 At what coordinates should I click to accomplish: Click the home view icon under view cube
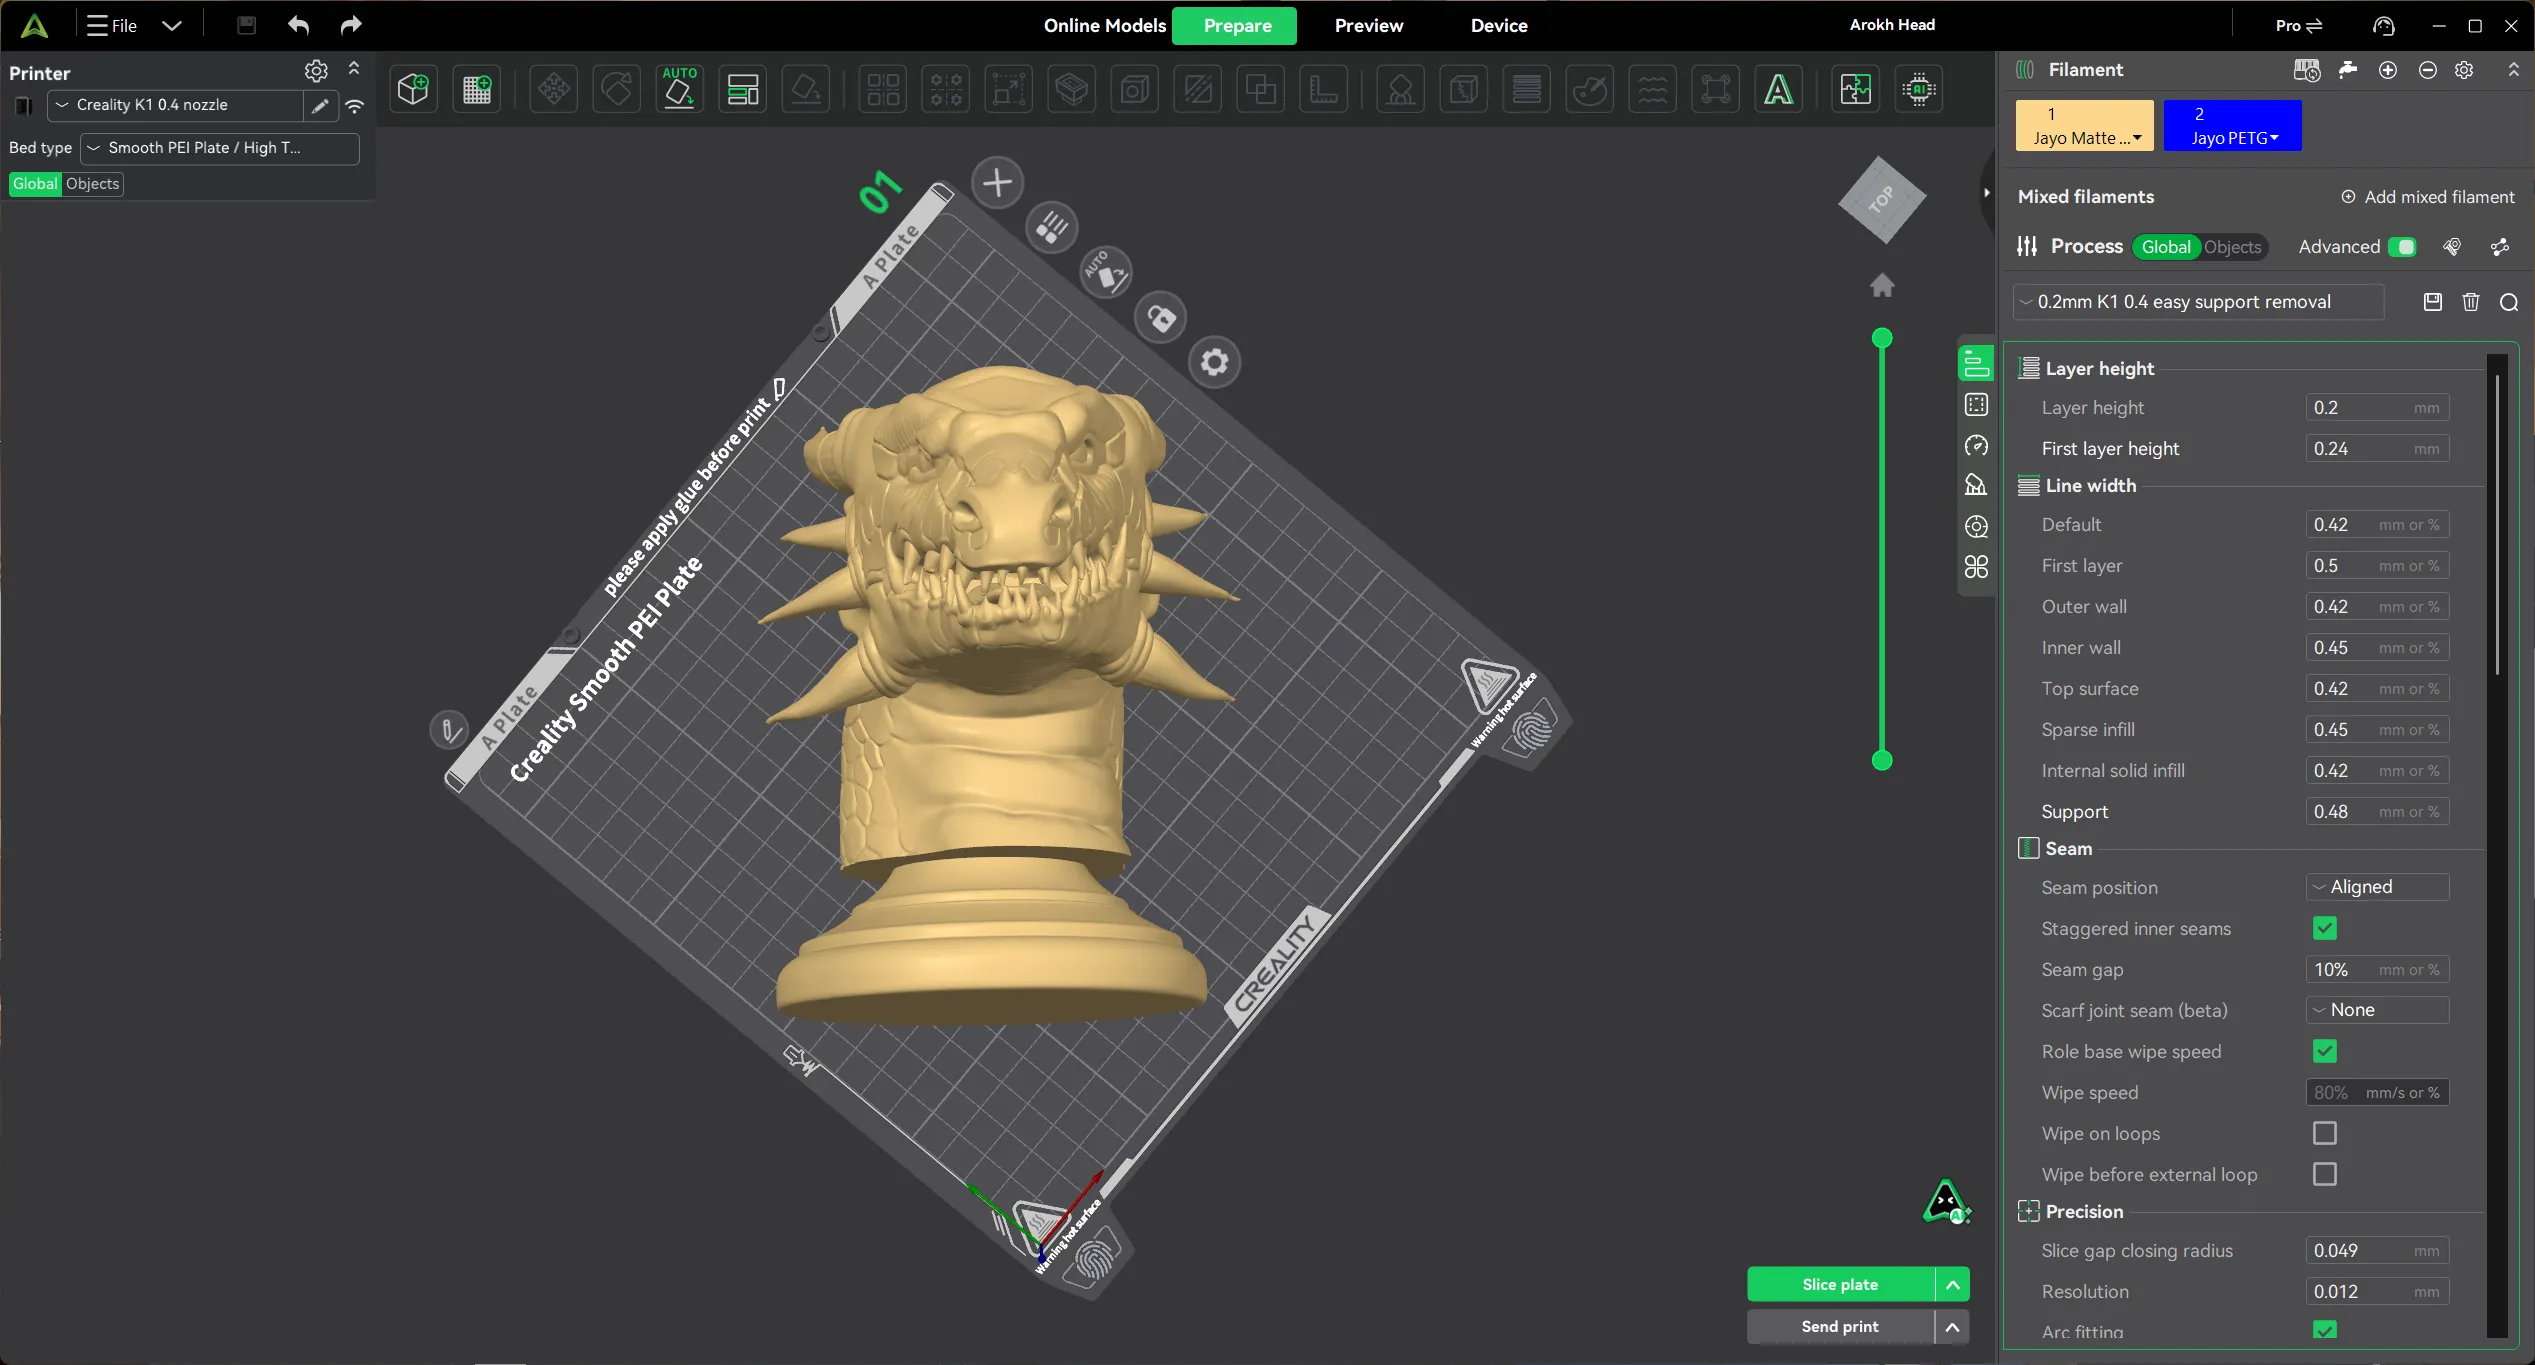[1882, 286]
